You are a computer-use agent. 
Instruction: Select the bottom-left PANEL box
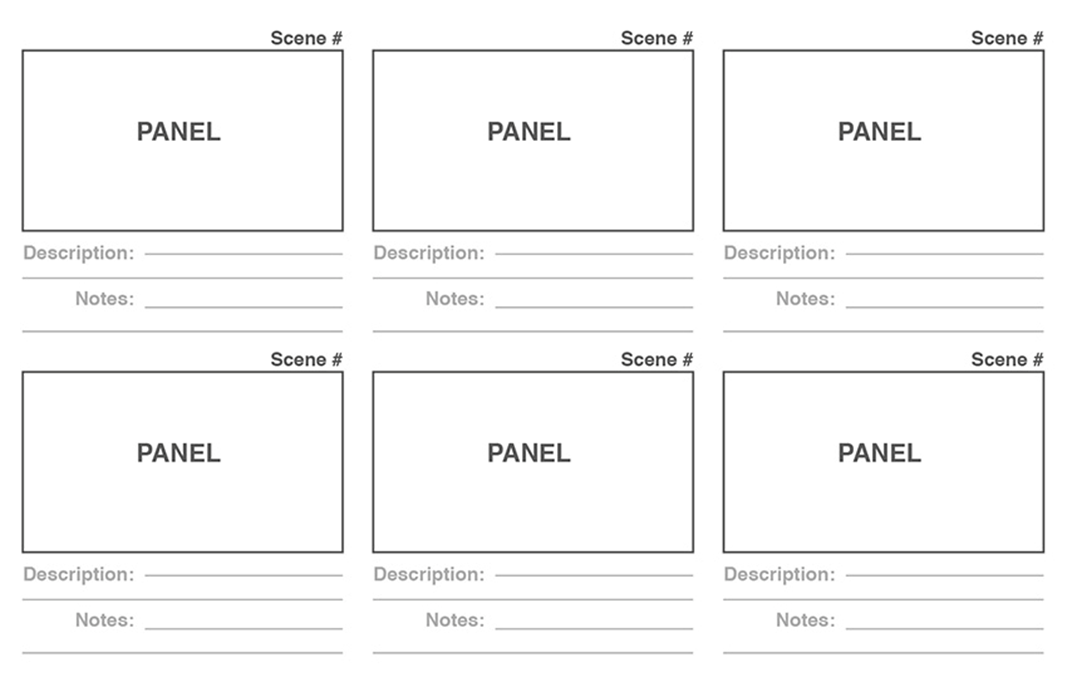[182, 461]
